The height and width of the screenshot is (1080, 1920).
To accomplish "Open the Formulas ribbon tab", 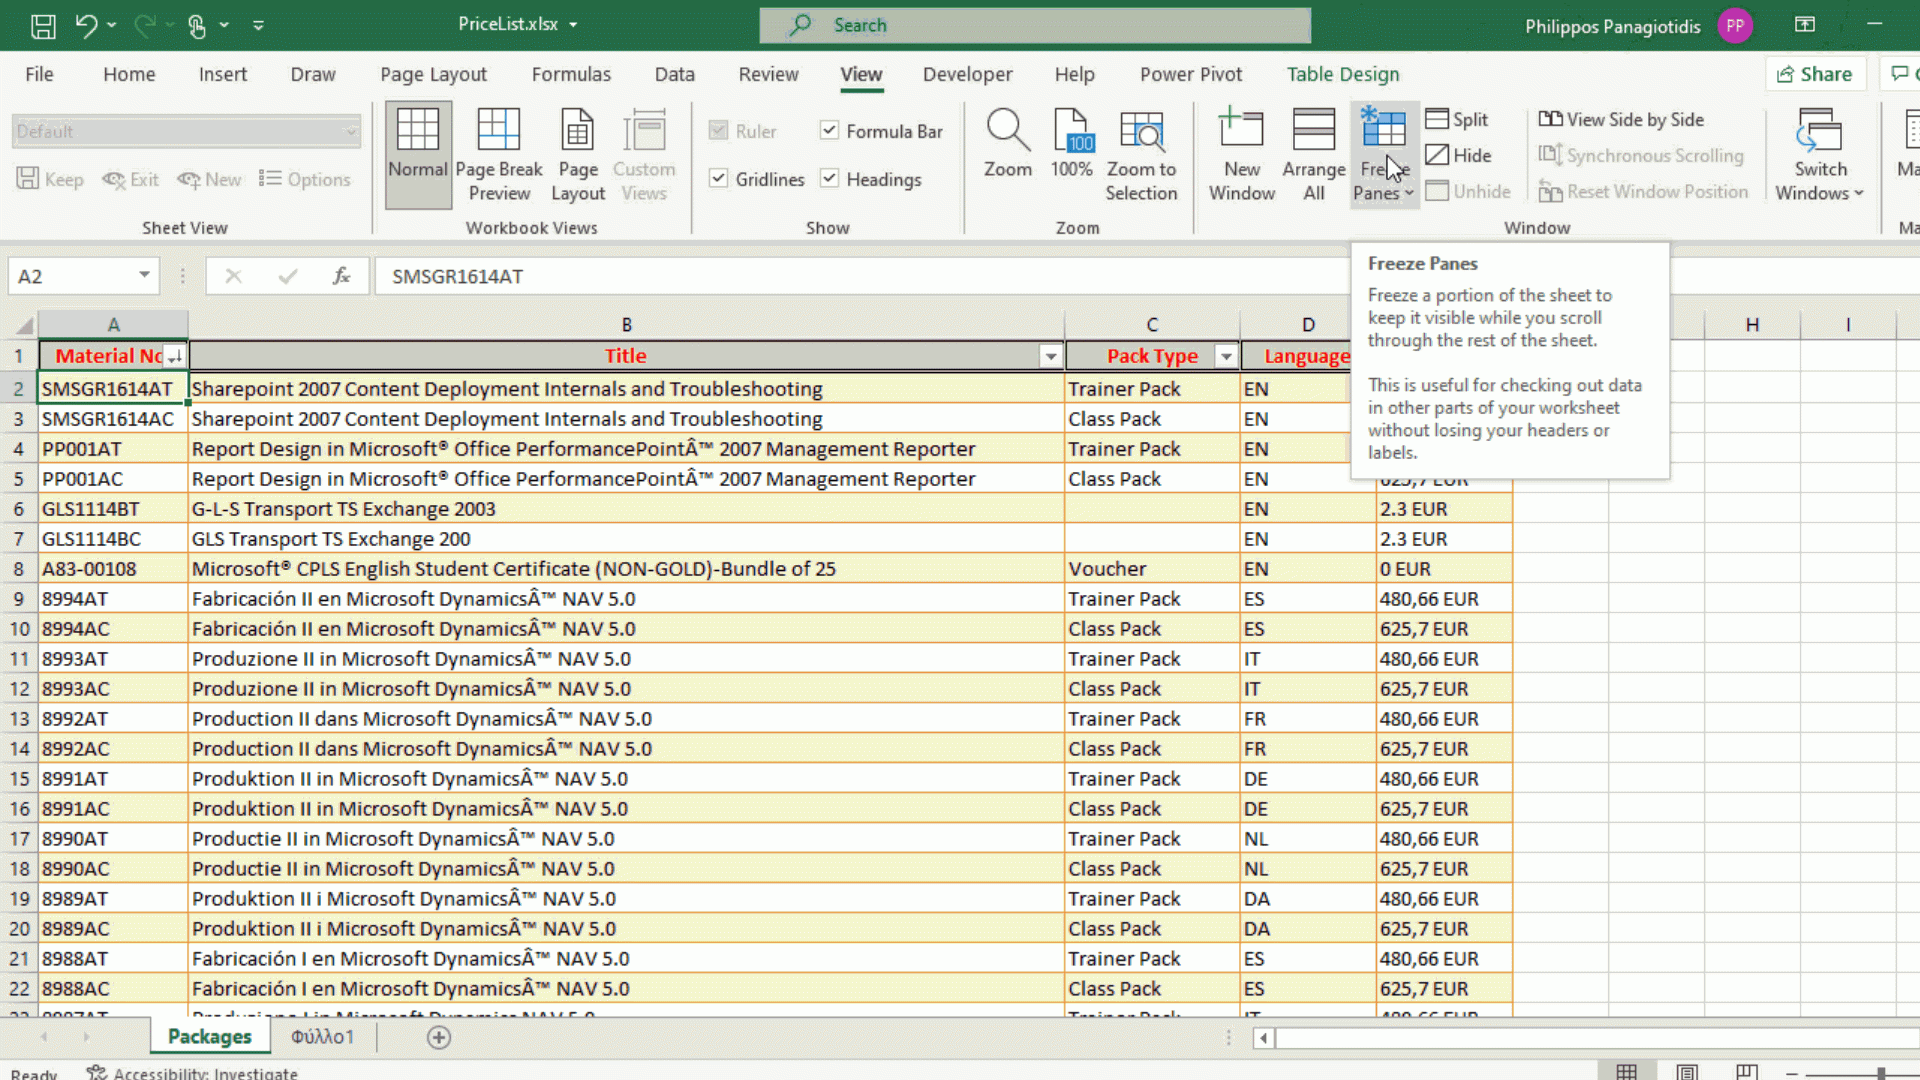I will (x=570, y=74).
